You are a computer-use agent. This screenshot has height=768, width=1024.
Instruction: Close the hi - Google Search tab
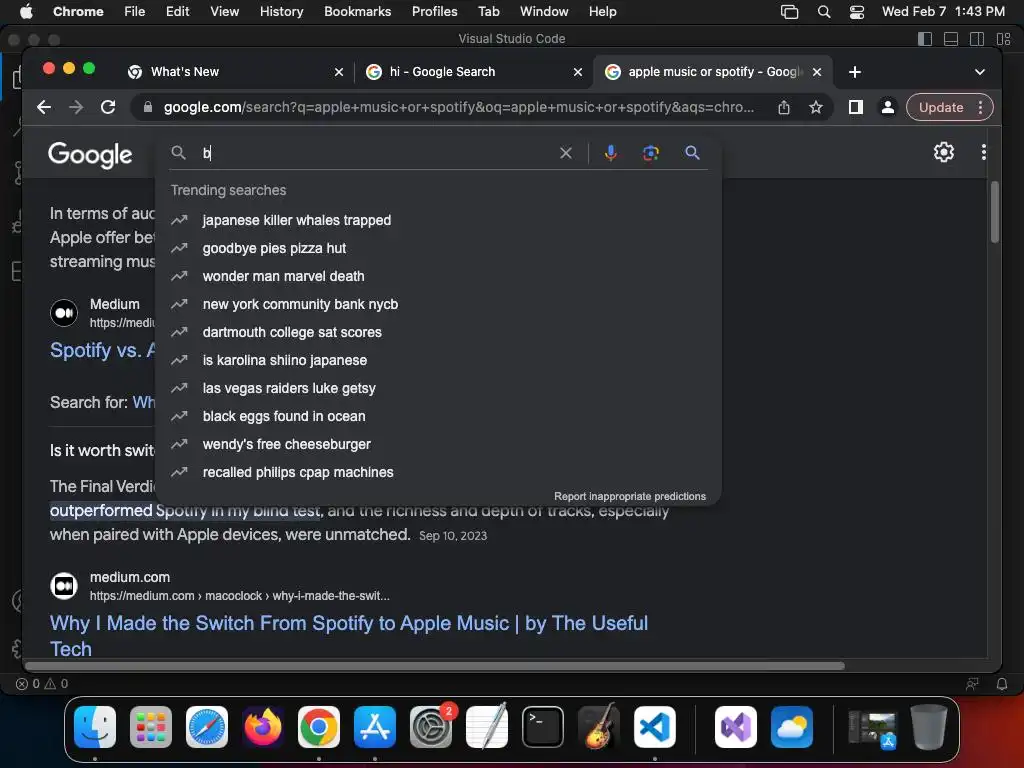tap(577, 72)
